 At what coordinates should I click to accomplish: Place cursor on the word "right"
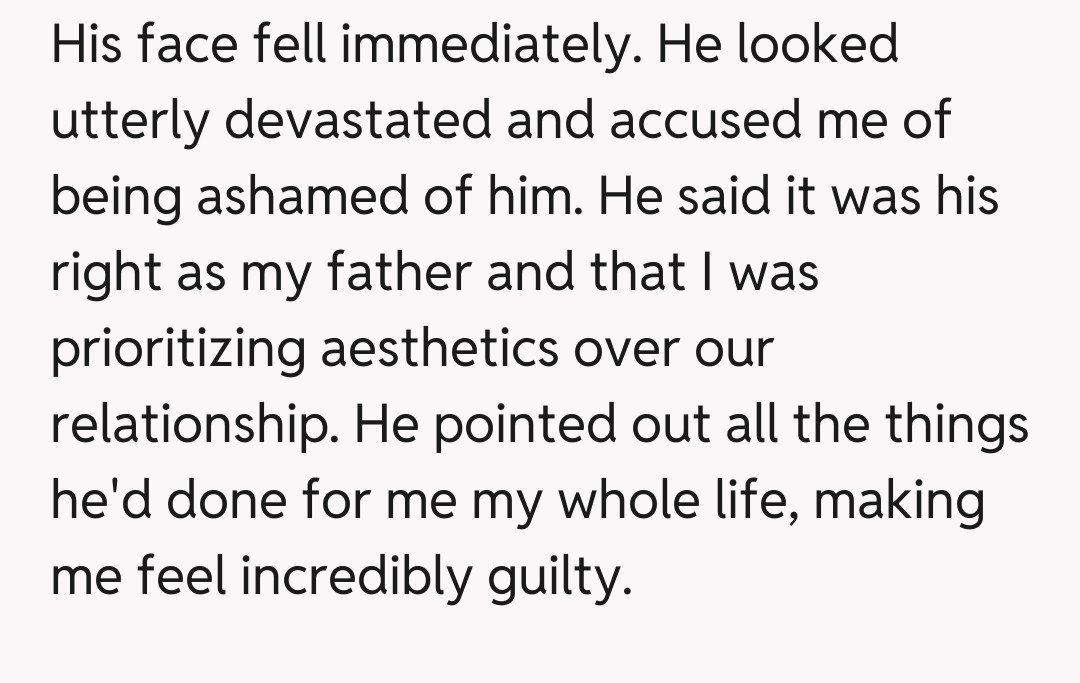(107, 275)
